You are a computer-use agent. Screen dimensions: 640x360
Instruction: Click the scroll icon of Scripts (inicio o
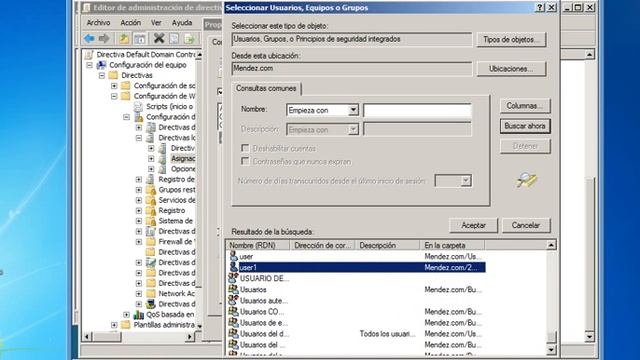[138, 107]
